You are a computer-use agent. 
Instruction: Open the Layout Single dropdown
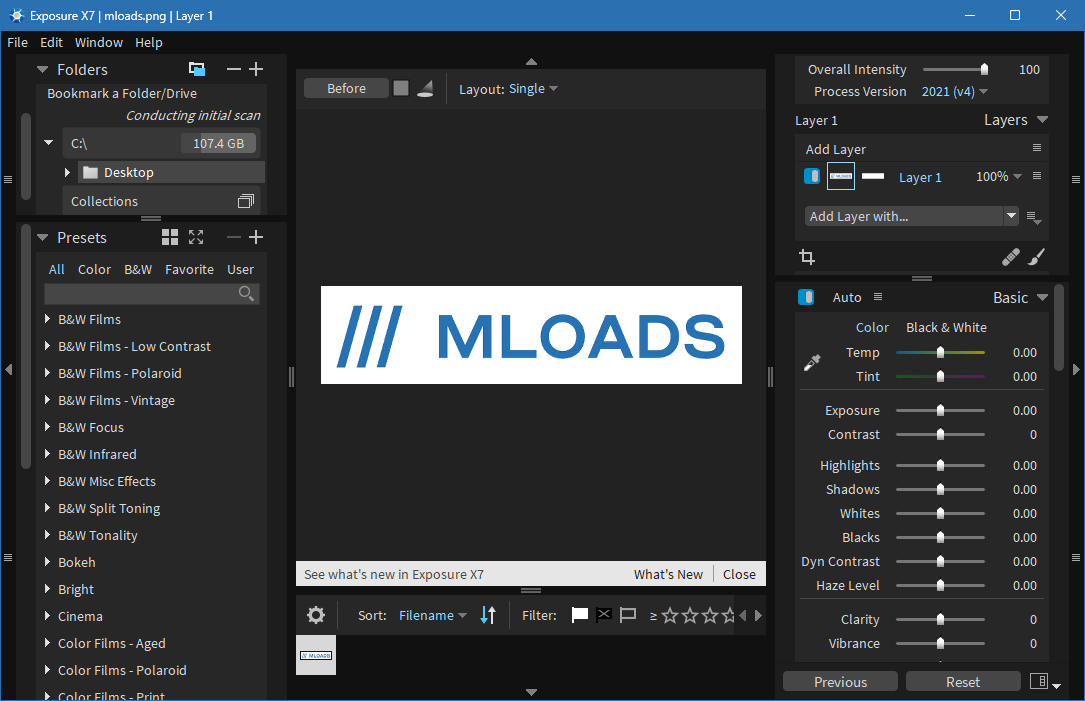click(x=533, y=89)
